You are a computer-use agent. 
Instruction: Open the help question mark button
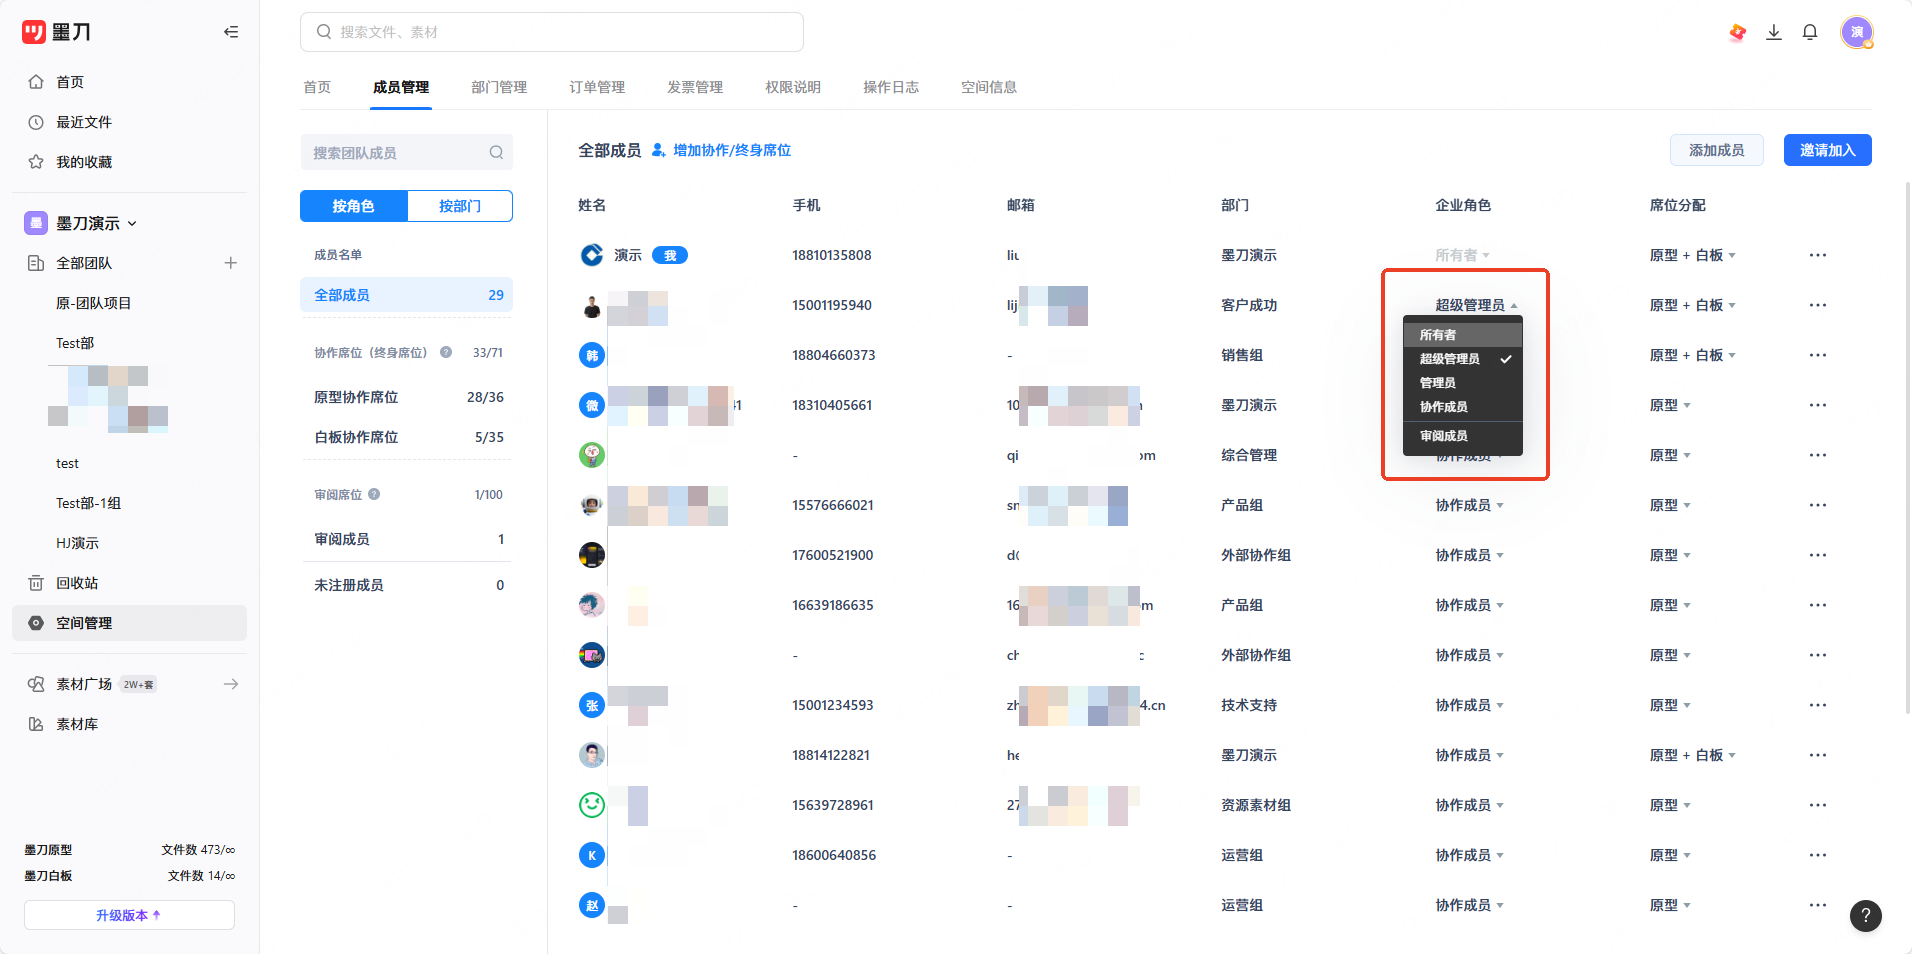[x=1866, y=915]
